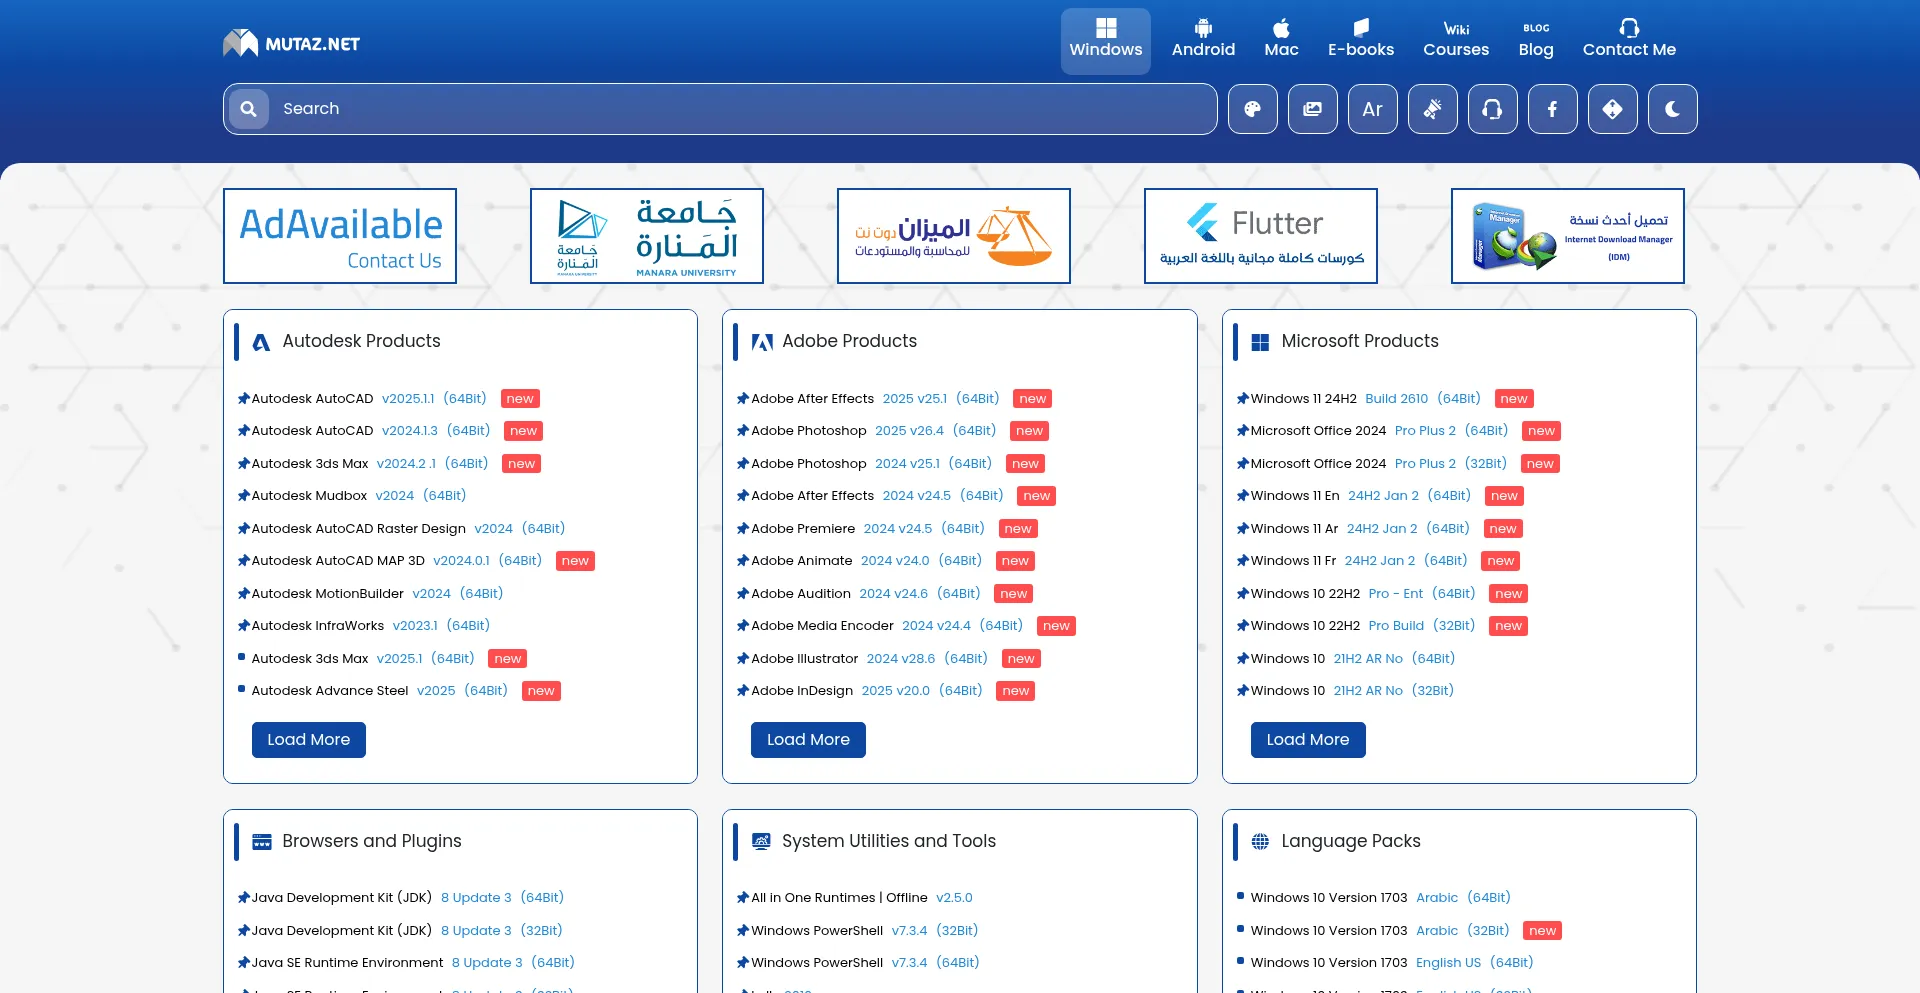This screenshot has width=1920, height=993.
Task: Open Adobe Audition 2024 v24.6
Action: pos(866,594)
